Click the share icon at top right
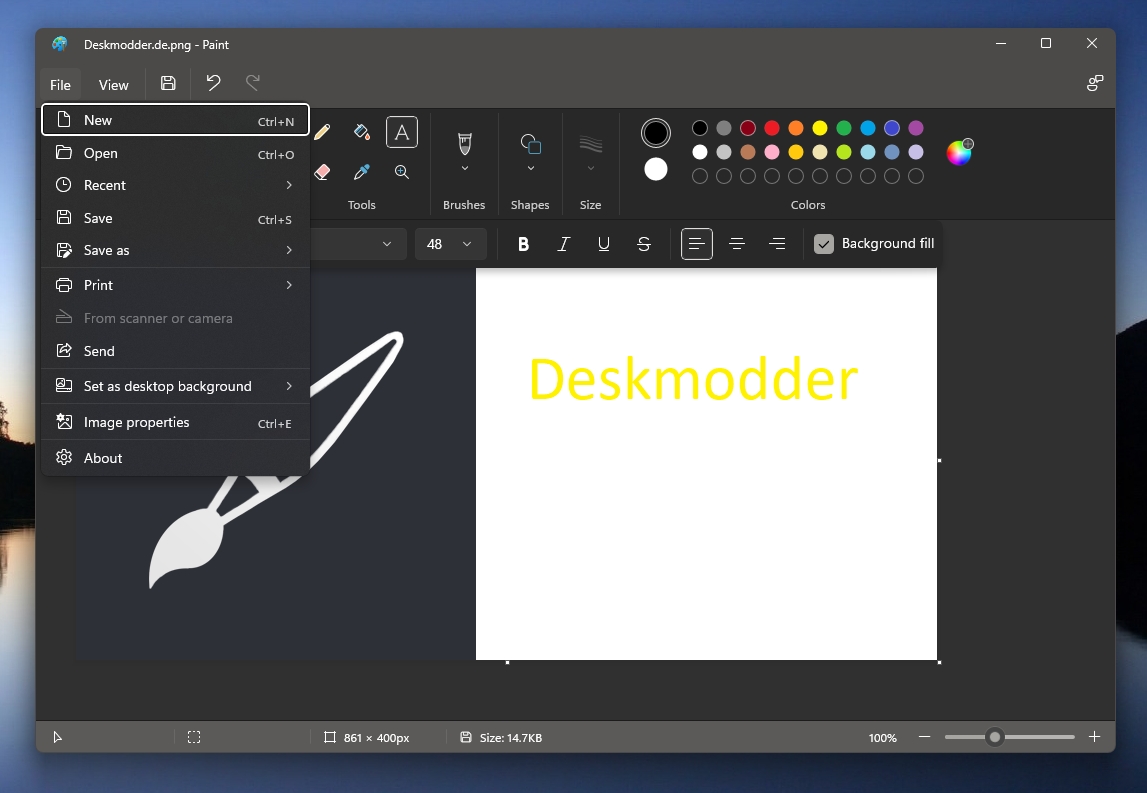Image resolution: width=1147 pixels, height=793 pixels. [1094, 83]
